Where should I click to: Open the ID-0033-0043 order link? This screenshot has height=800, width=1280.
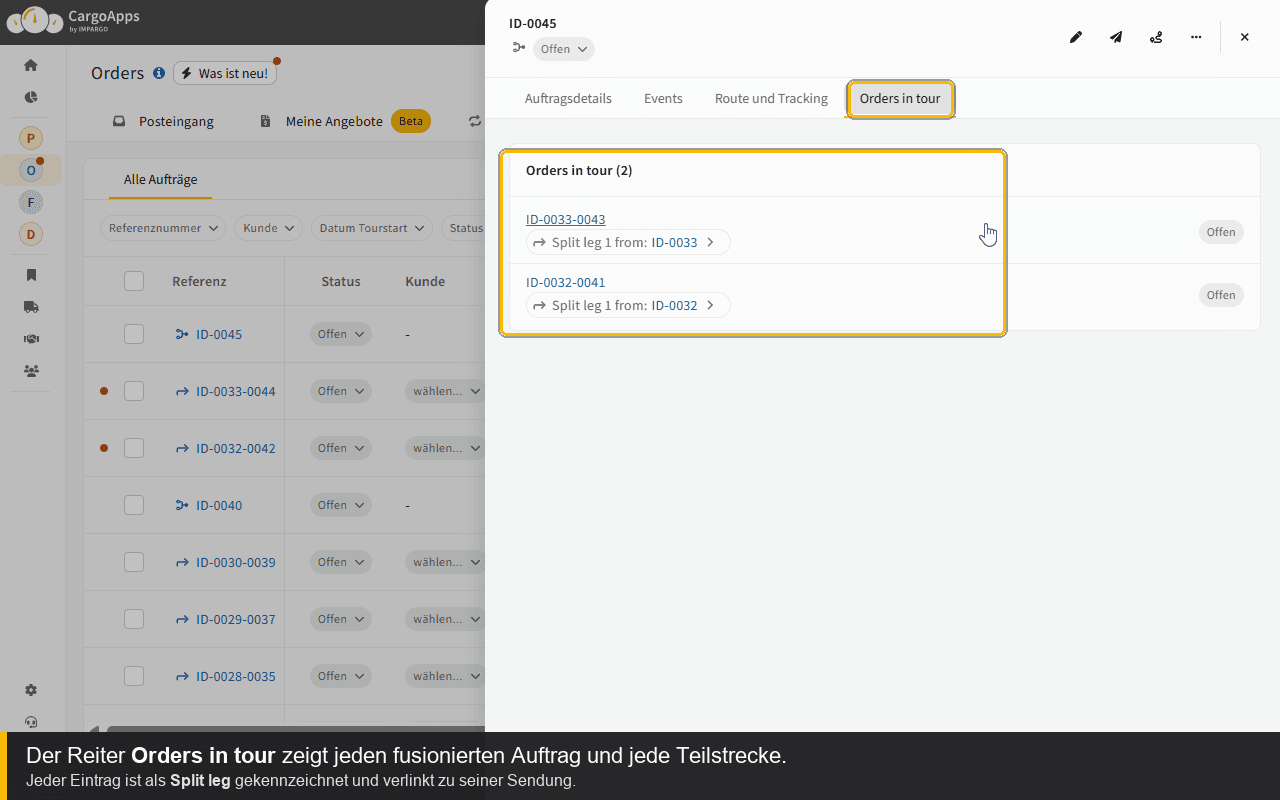pyautogui.click(x=566, y=219)
